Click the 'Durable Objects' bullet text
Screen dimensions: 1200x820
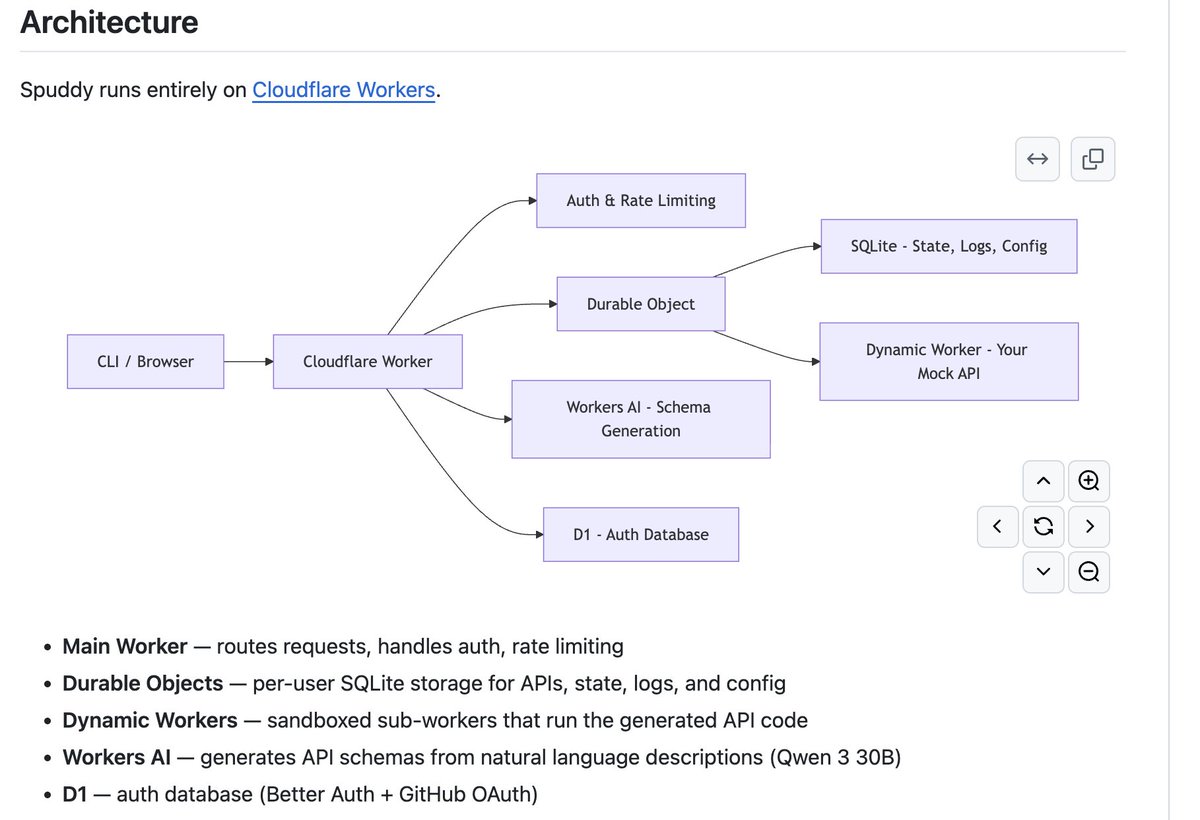click(x=143, y=684)
